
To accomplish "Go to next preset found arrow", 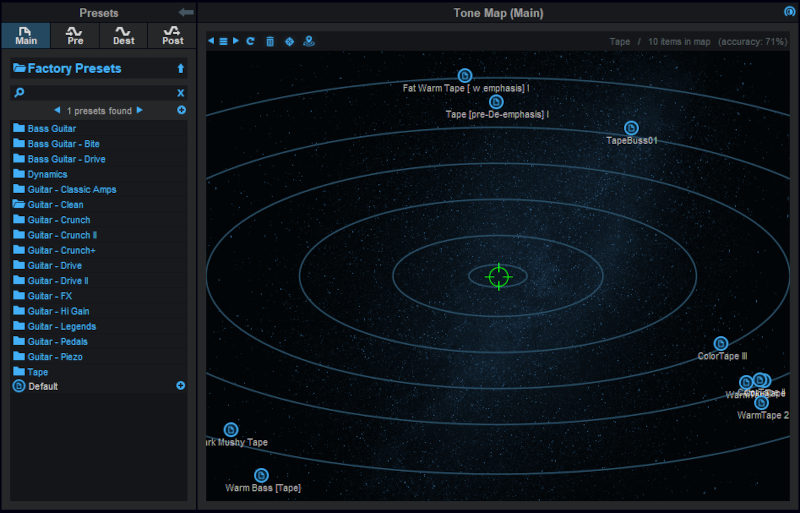I will pyautogui.click(x=139, y=110).
